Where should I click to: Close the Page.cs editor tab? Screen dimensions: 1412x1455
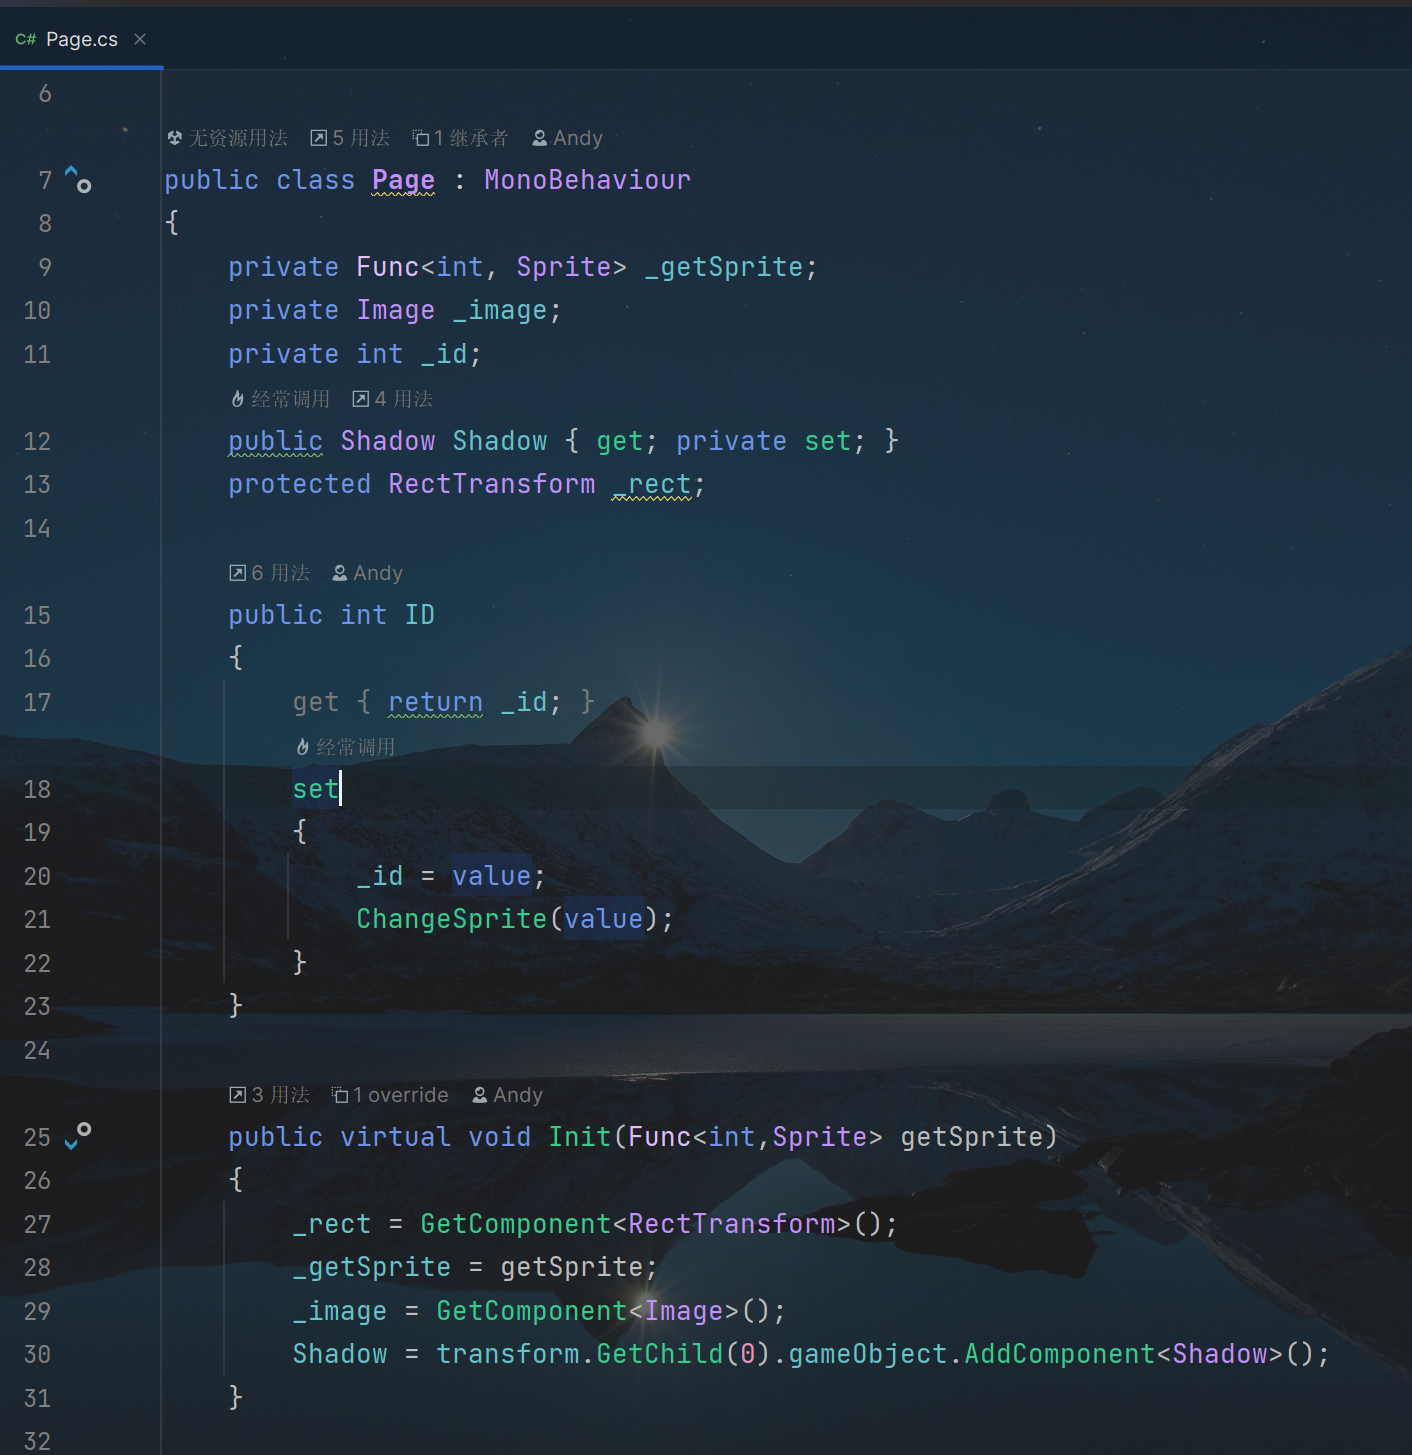coord(140,39)
